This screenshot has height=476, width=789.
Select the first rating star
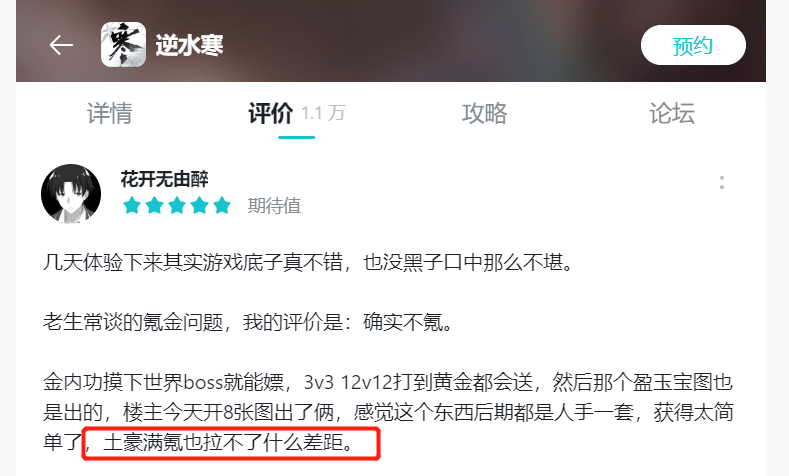(x=132, y=205)
